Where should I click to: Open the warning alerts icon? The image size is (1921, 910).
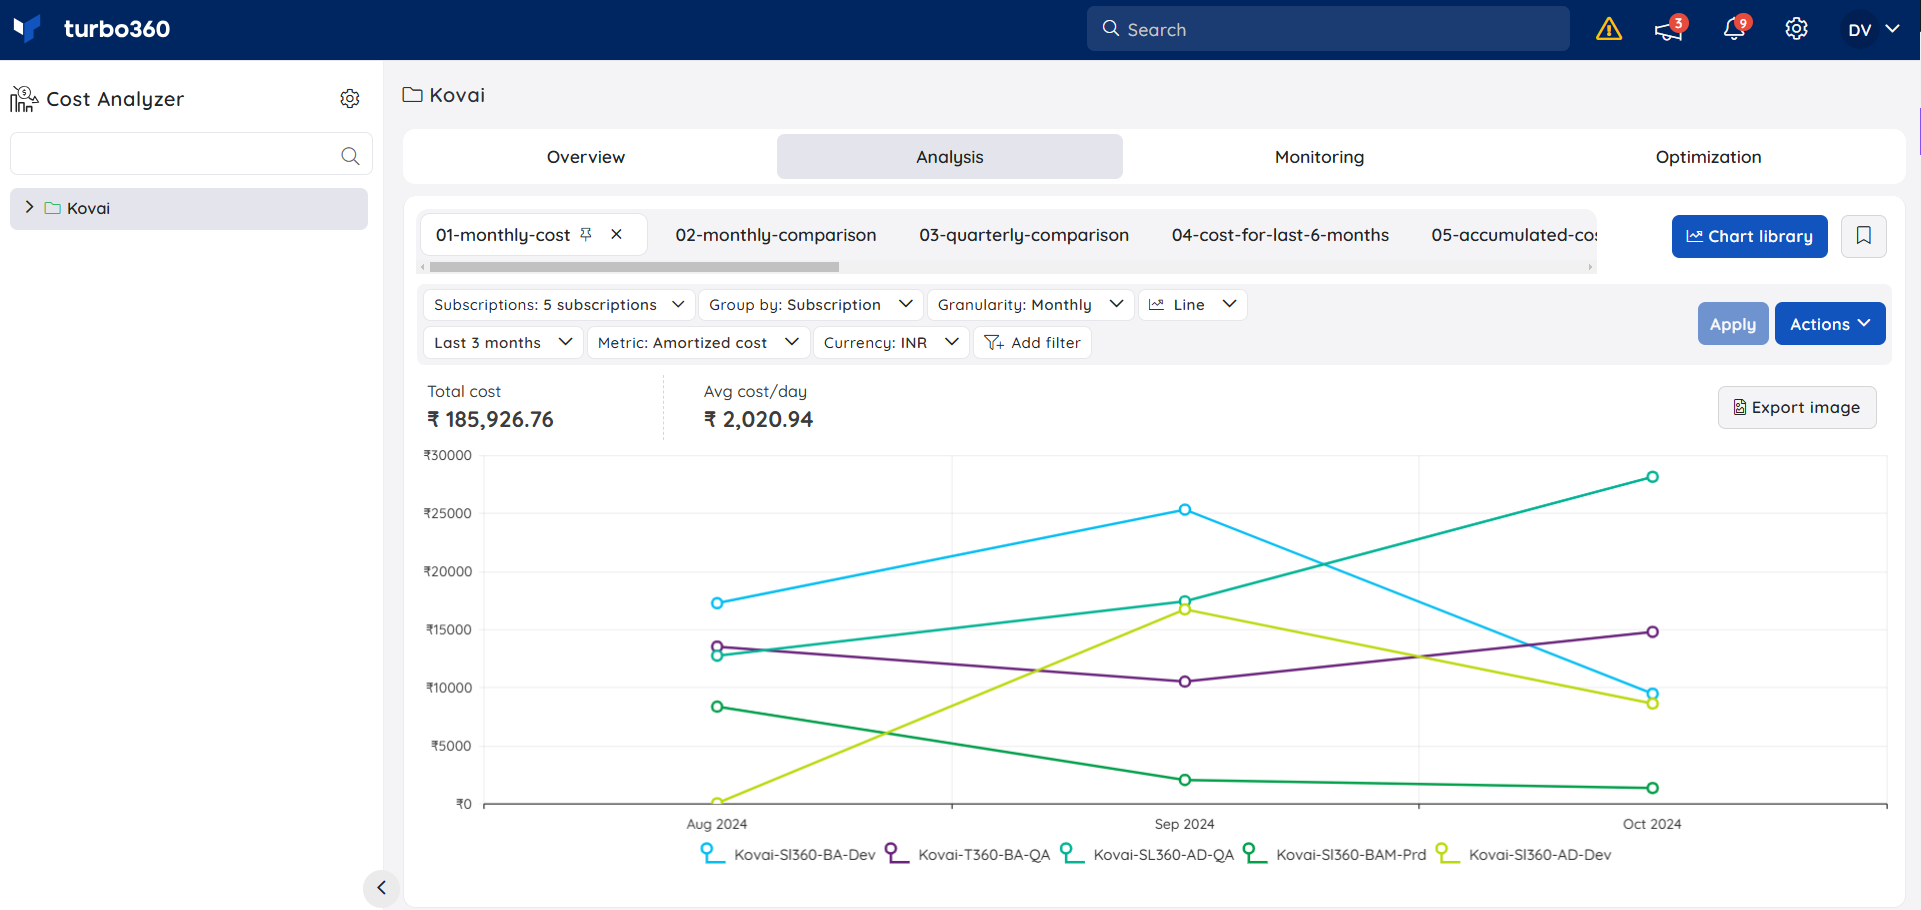pyautogui.click(x=1609, y=29)
